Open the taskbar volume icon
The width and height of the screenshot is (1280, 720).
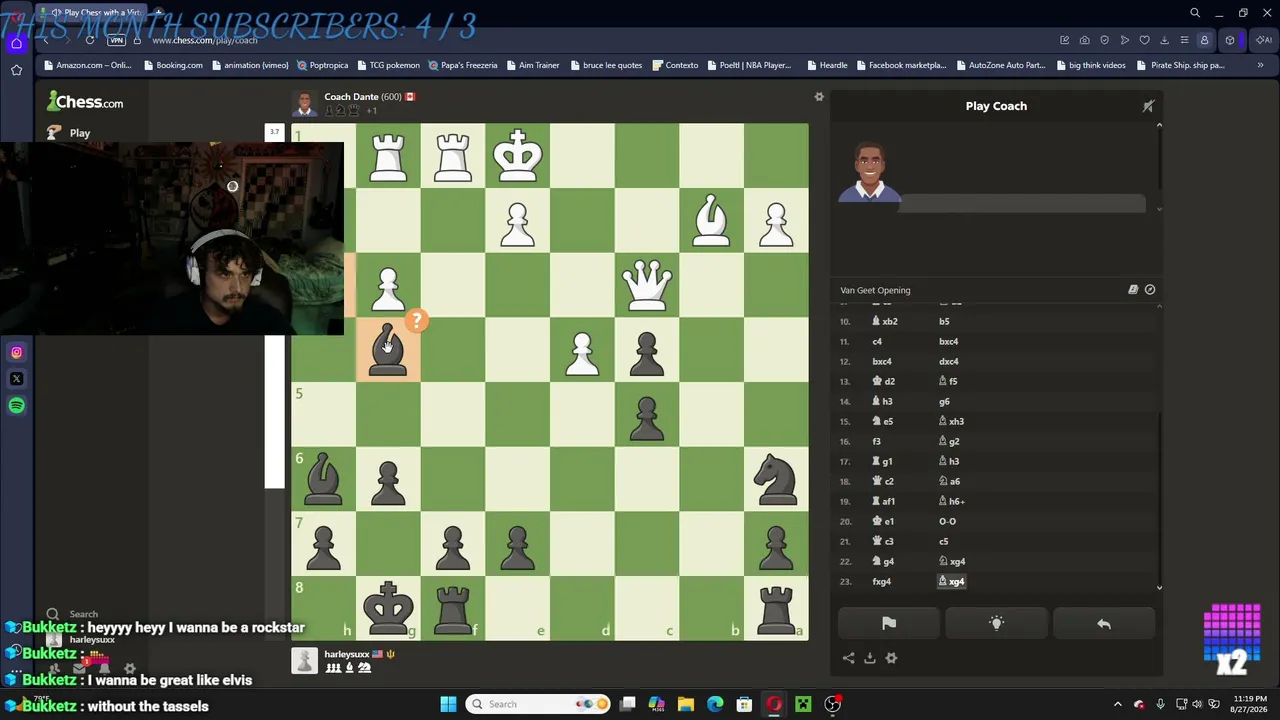[x=1197, y=704]
